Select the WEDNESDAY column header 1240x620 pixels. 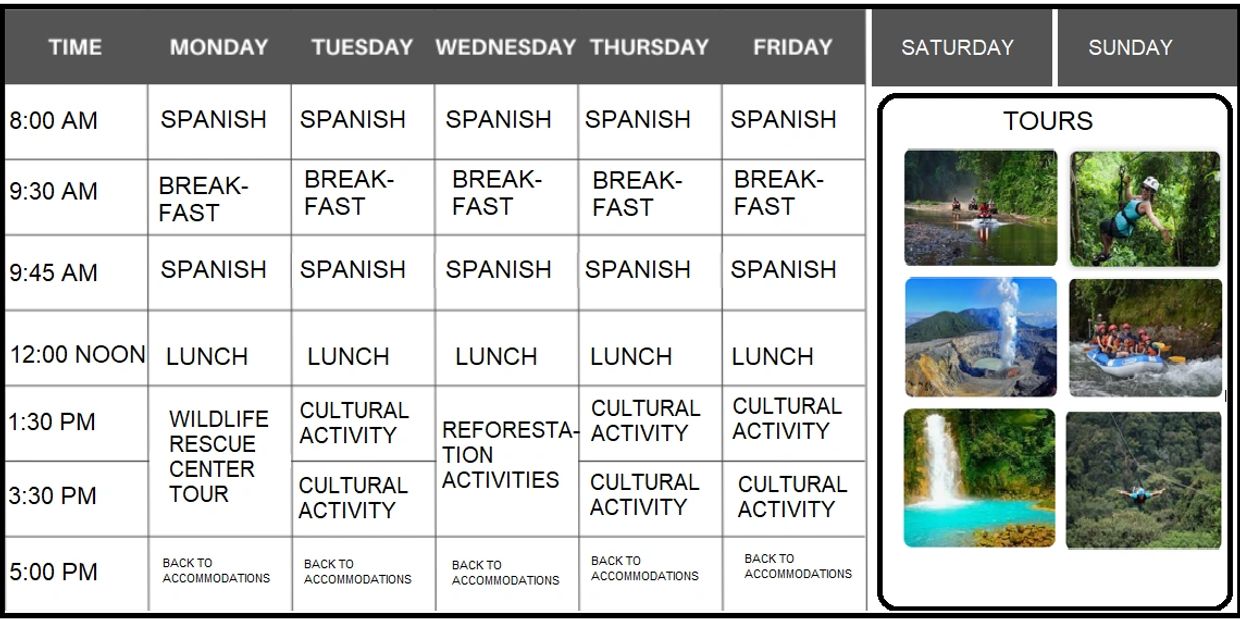tap(505, 47)
